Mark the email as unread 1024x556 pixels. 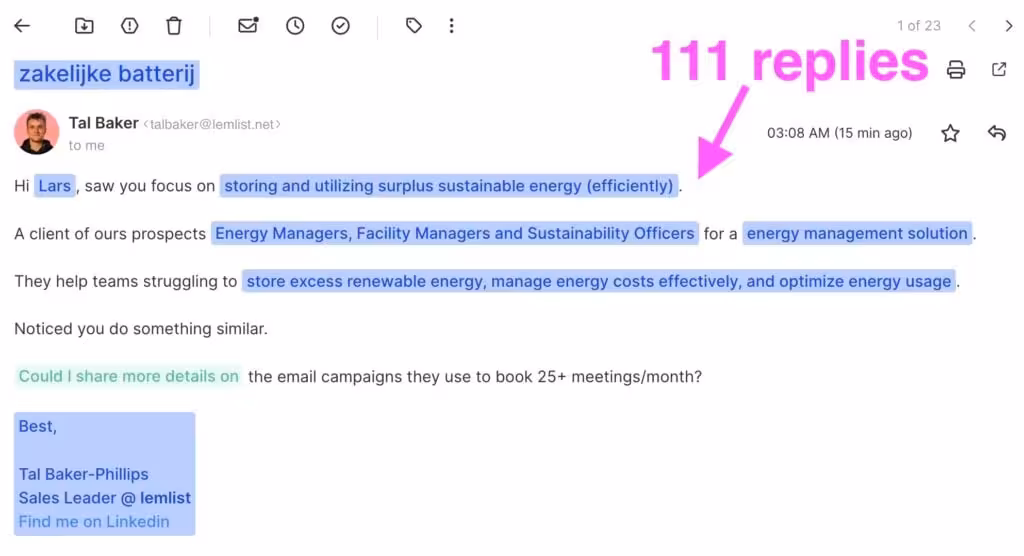click(248, 26)
